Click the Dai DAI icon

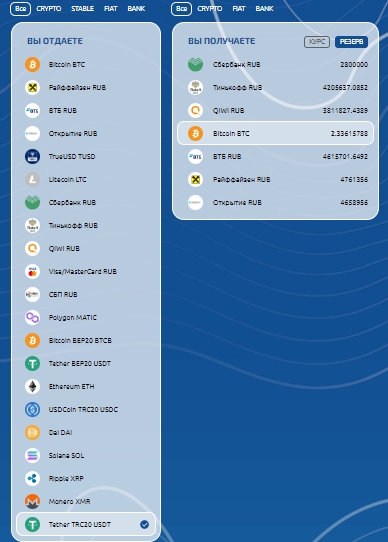pos(33,432)
